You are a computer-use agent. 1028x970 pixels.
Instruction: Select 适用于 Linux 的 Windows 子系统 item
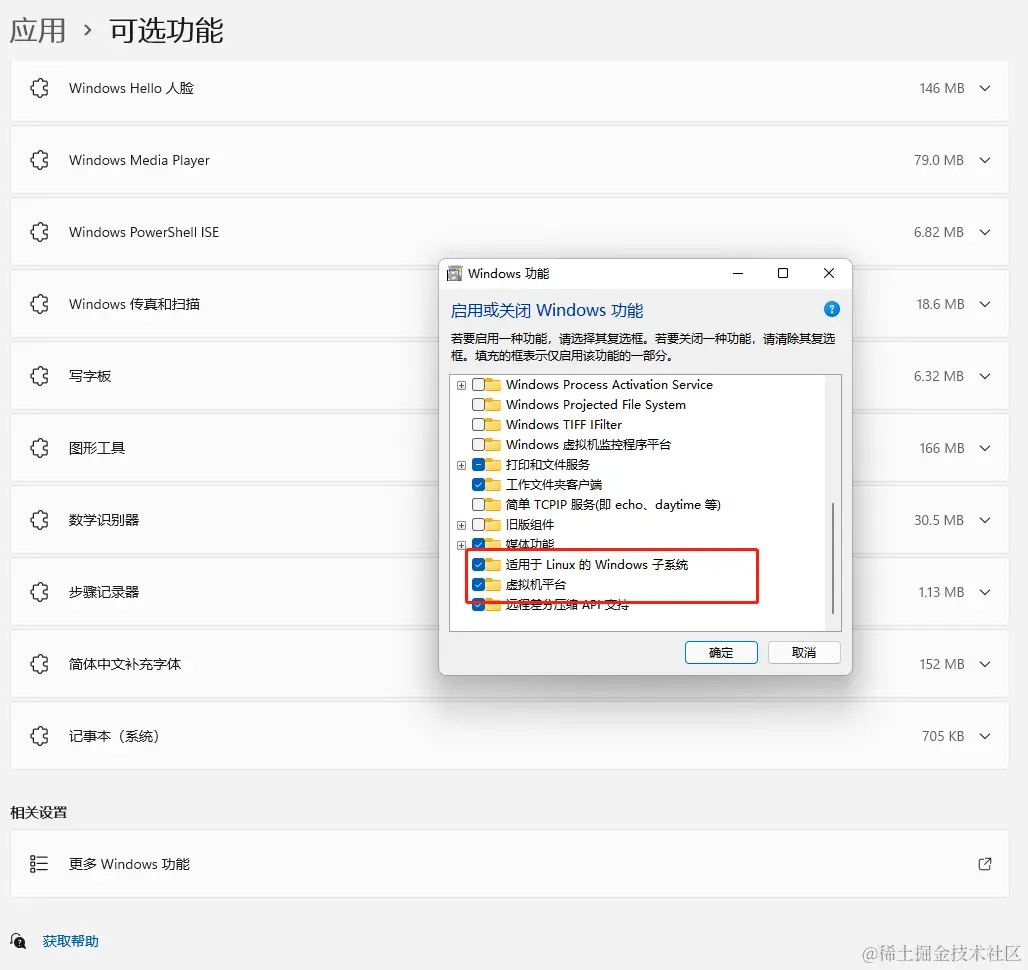click(597, 565)
